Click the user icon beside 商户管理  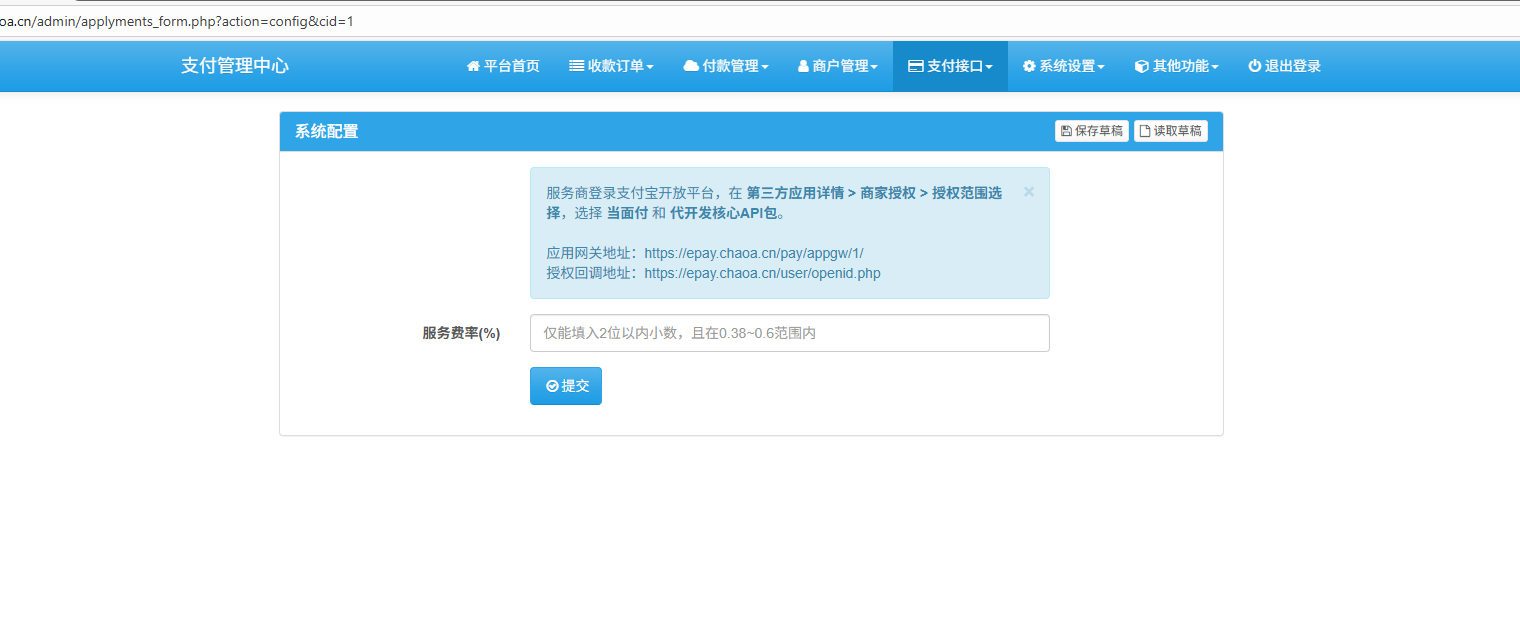(803, 66)
